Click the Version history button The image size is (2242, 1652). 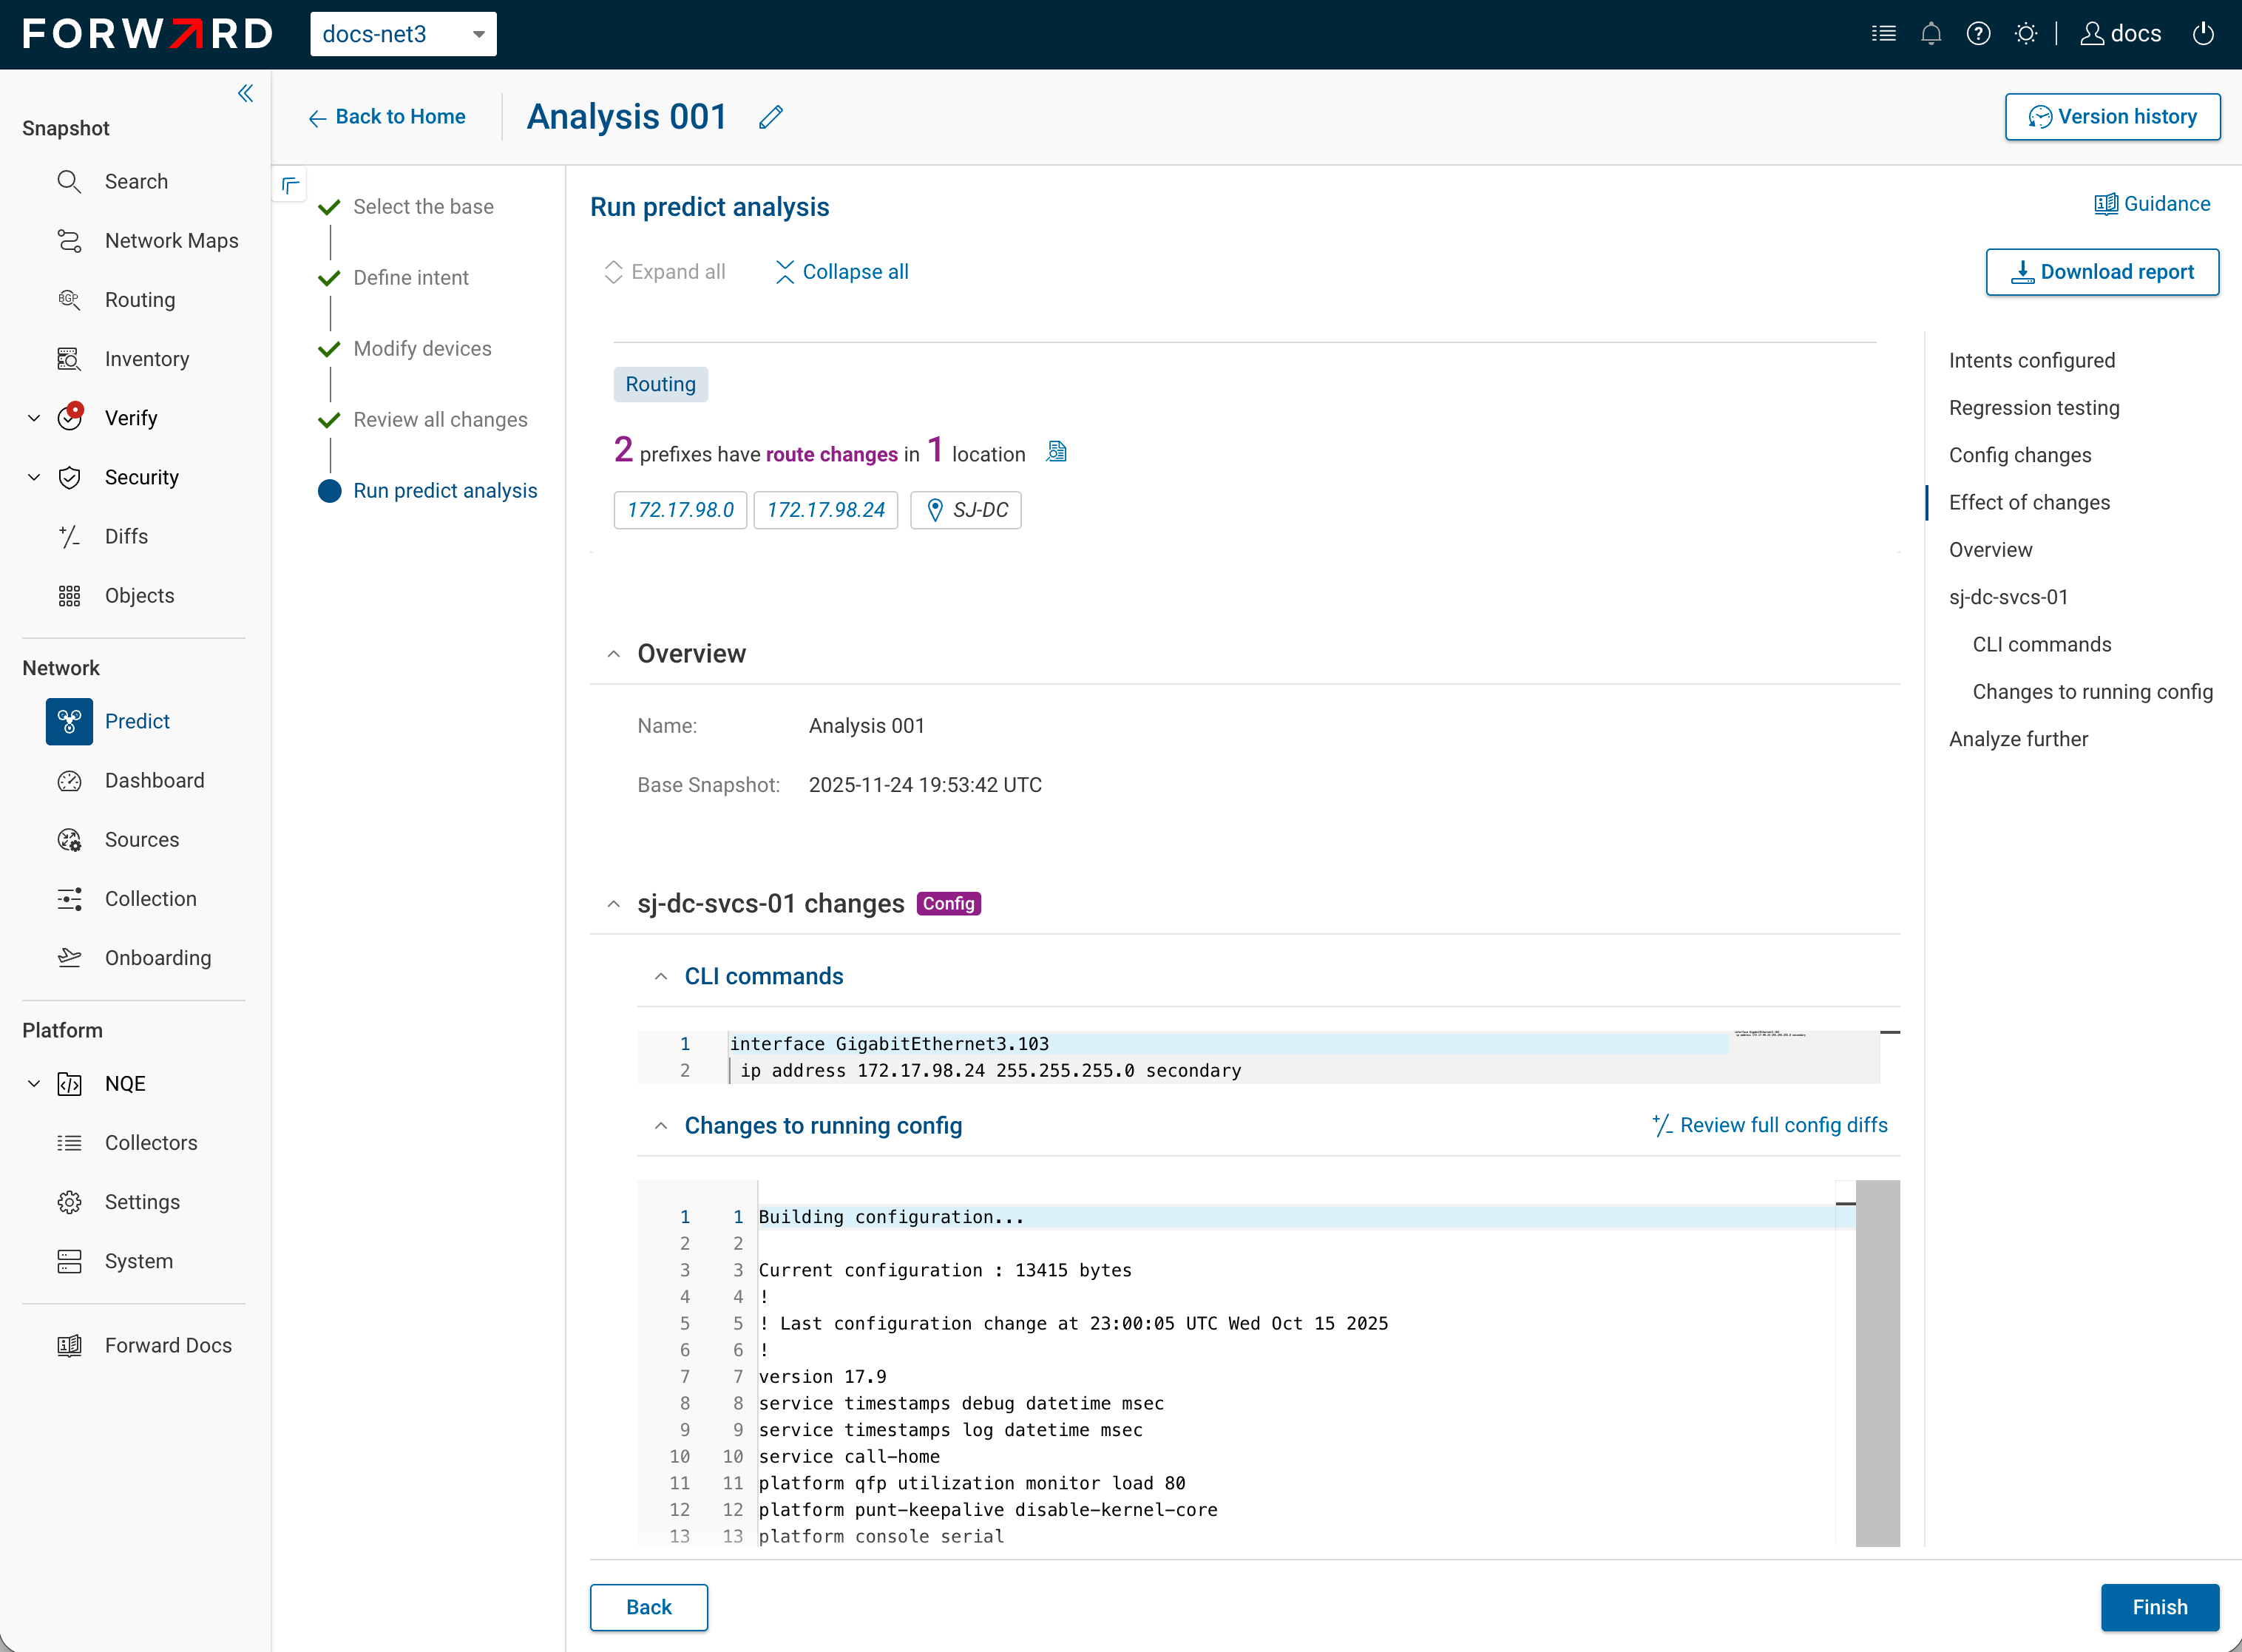pos(2112,117)
